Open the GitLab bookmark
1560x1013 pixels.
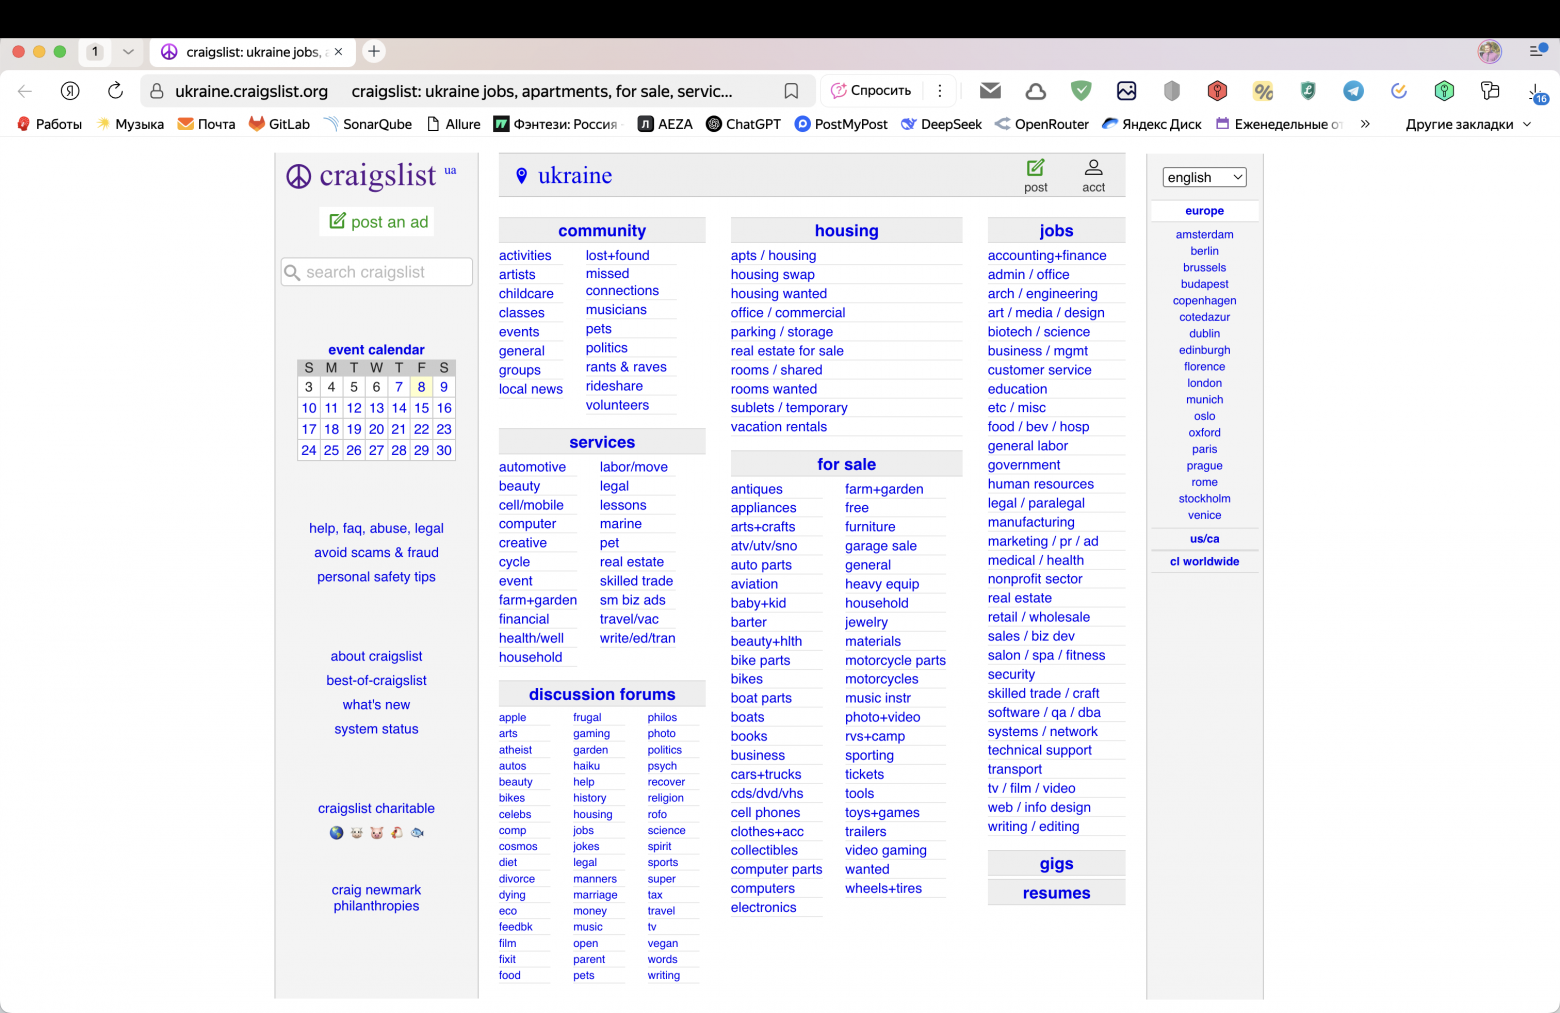pos(279,124)
